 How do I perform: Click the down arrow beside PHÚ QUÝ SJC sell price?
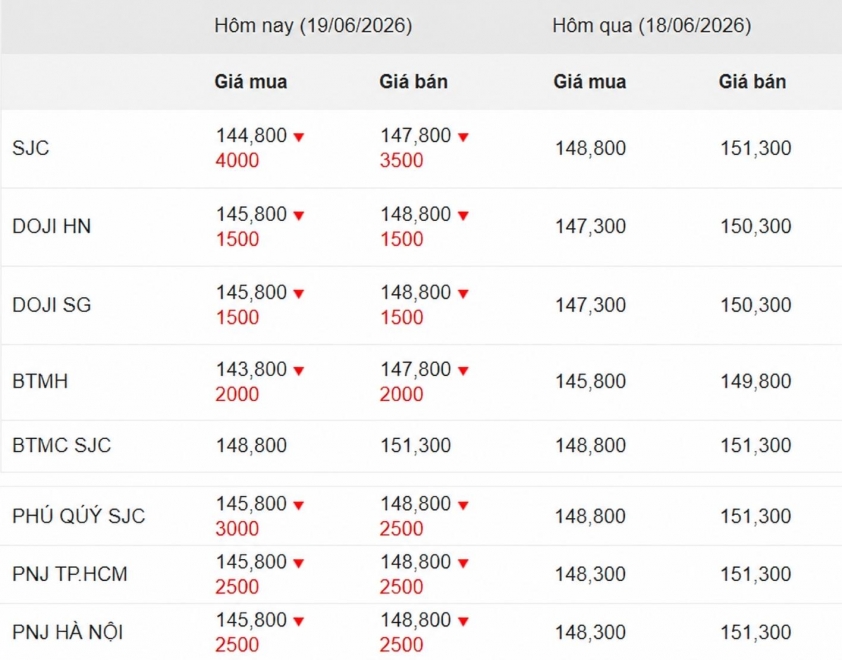tap(463, 505)
